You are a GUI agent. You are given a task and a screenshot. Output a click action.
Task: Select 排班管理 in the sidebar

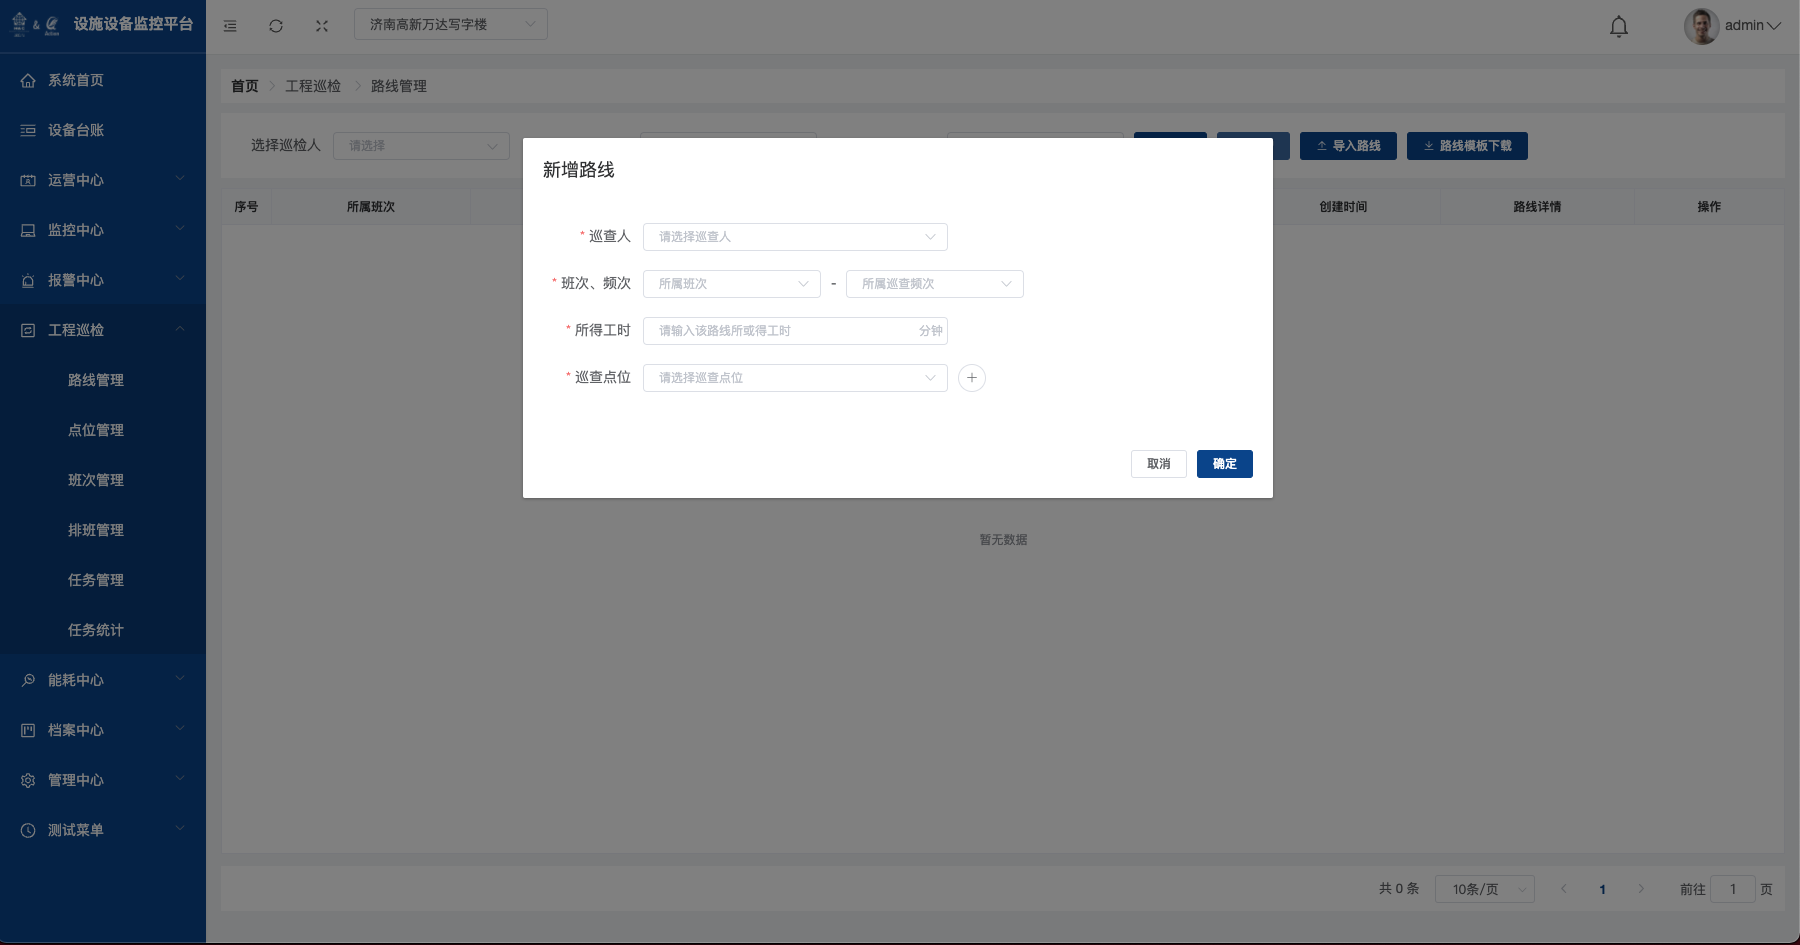(96, 530)
